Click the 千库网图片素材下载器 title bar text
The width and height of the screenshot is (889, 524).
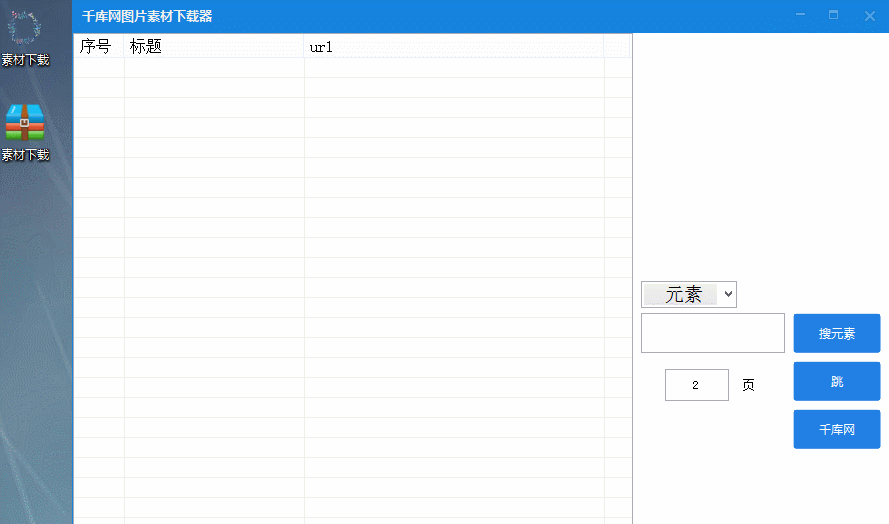[x=147, y=16]
